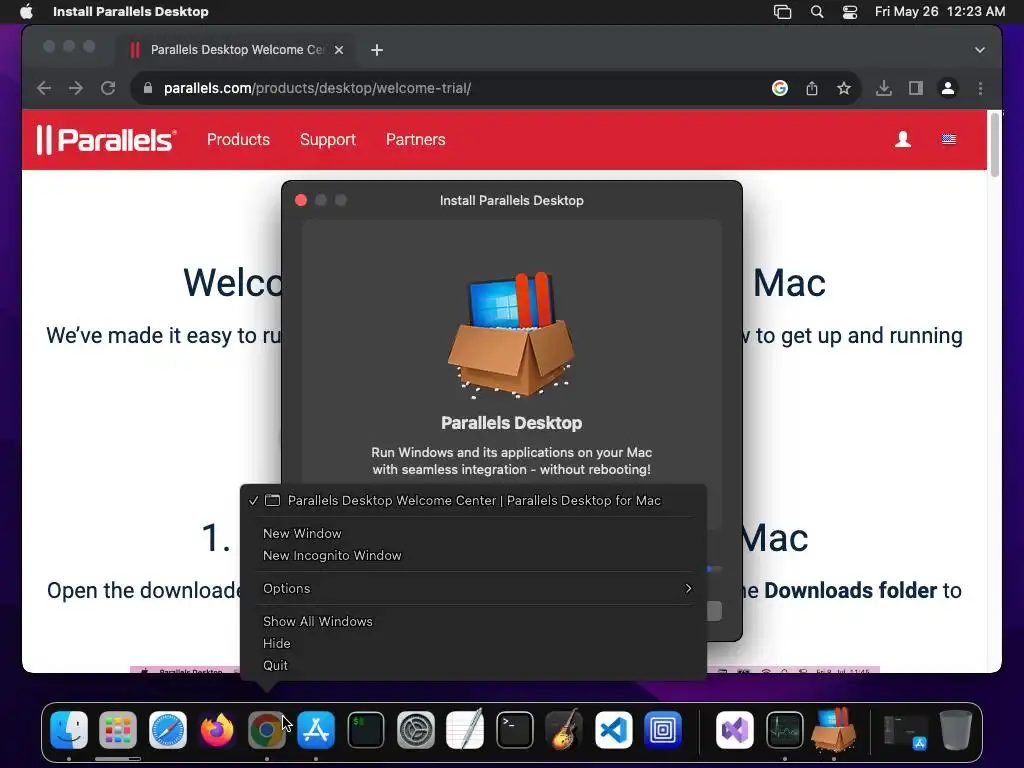Expand the tab search dropdown
Screen dimensions: 1024x768
click(980, 50)
